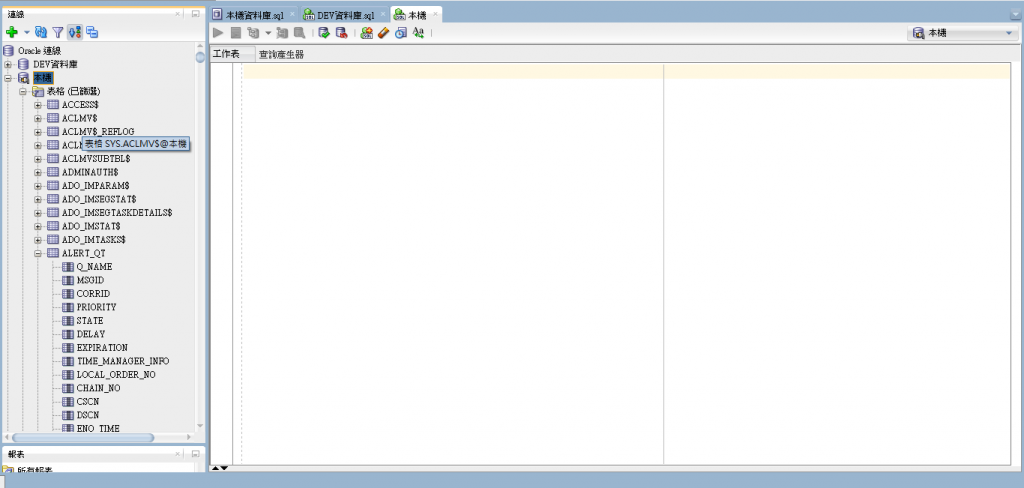Select the LOCAL_ORDER_NO column
Viewport: 1024px width, 488px height.
116,374
